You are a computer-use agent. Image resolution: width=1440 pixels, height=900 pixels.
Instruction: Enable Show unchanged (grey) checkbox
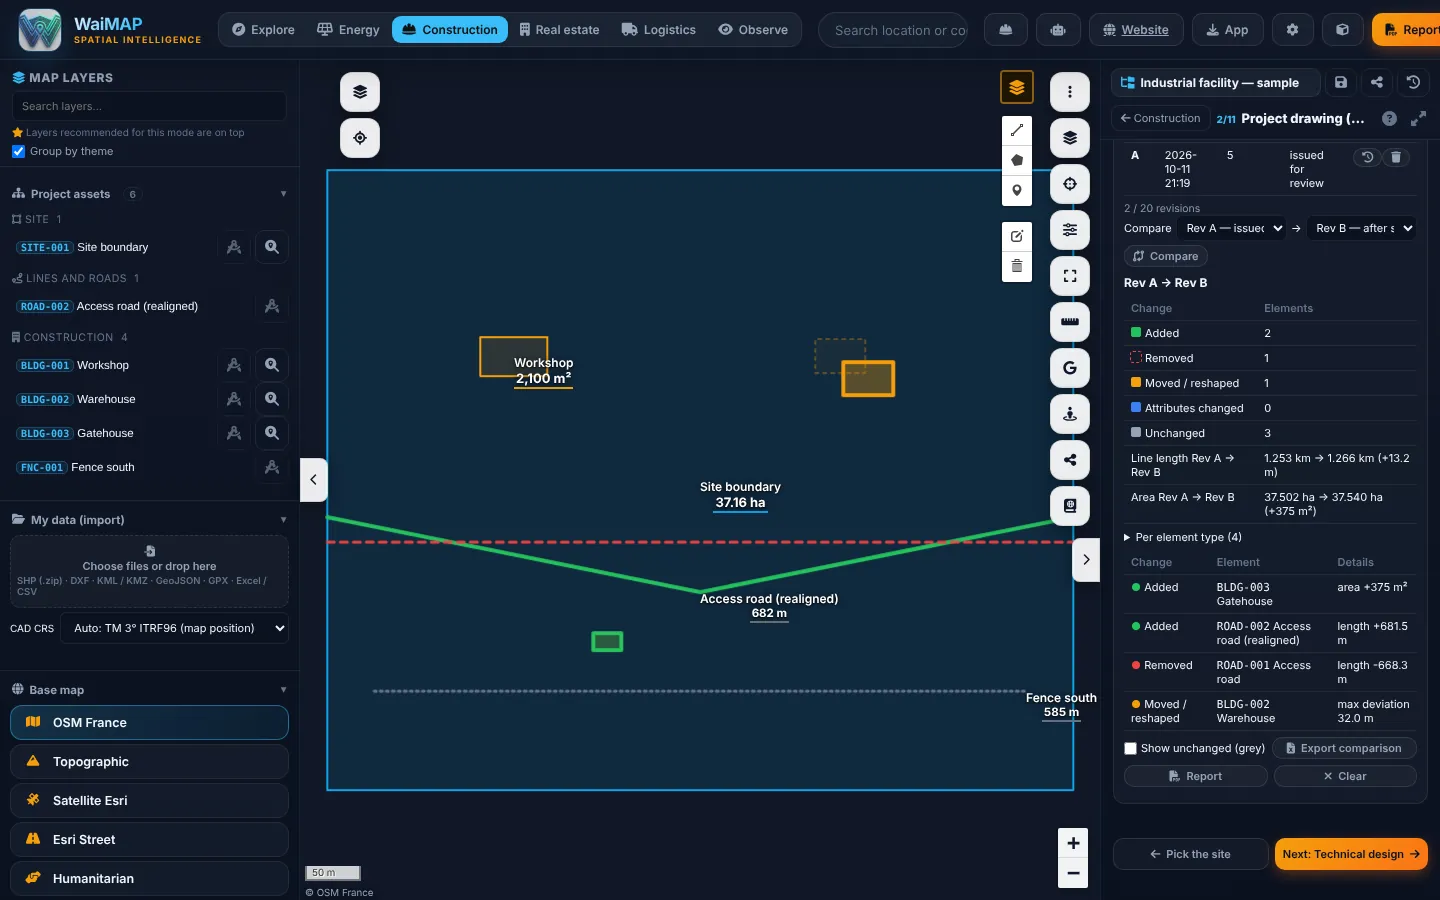[x=1130, y=748]
